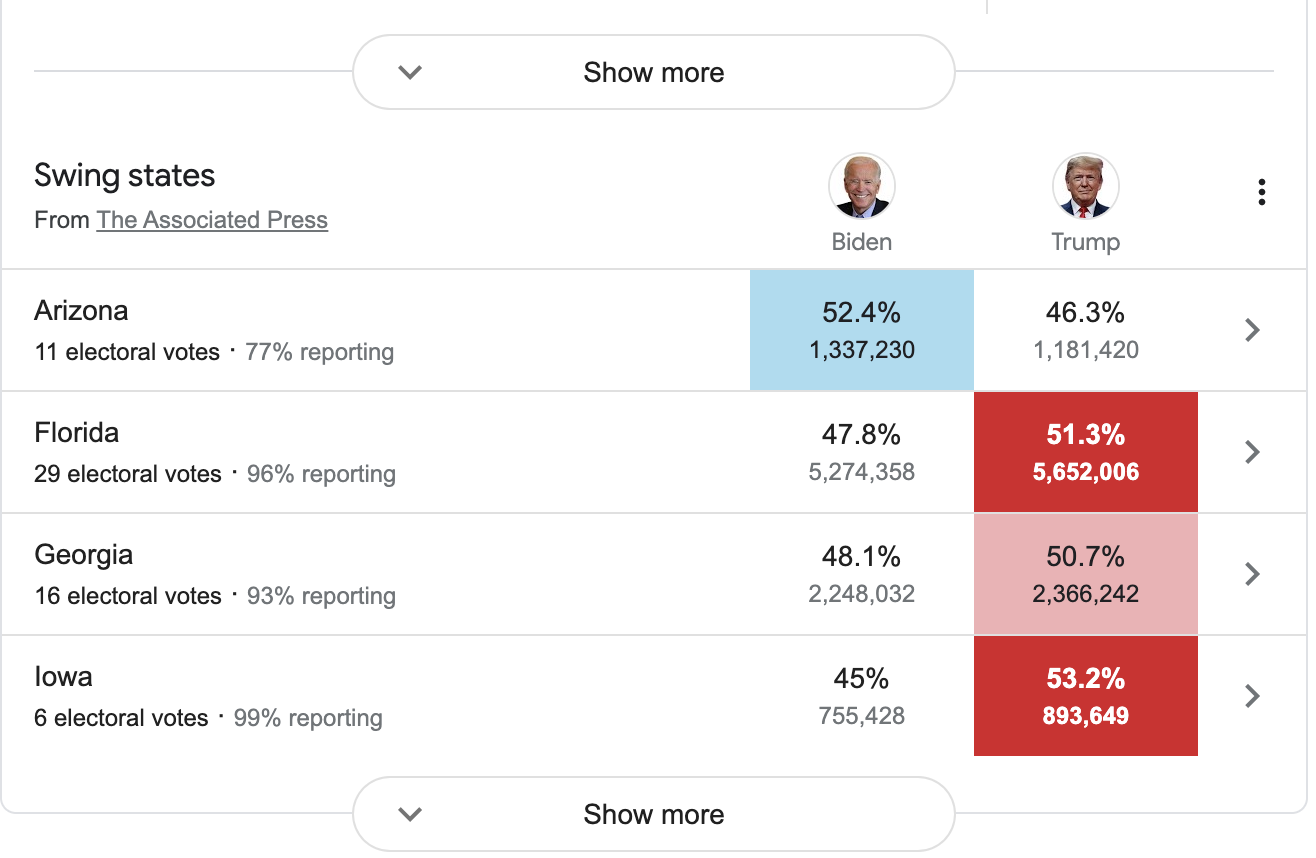
Task: Open Georgia details via right chevron
Action: (x=1252, y=574)
